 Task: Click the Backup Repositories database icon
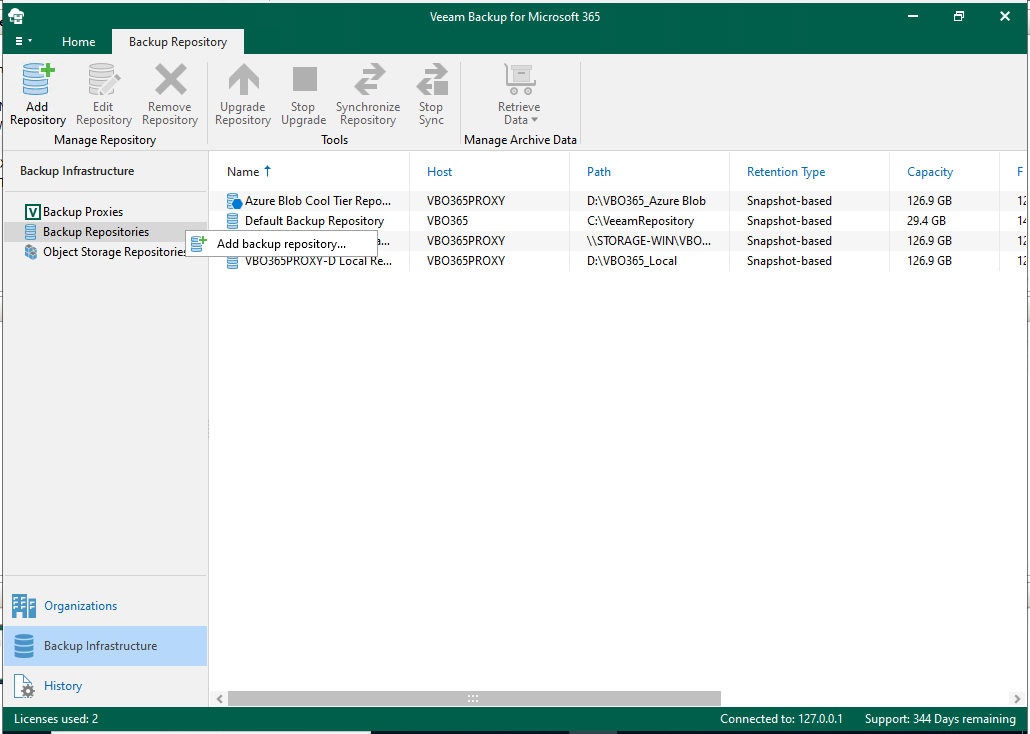coord(30,232)
